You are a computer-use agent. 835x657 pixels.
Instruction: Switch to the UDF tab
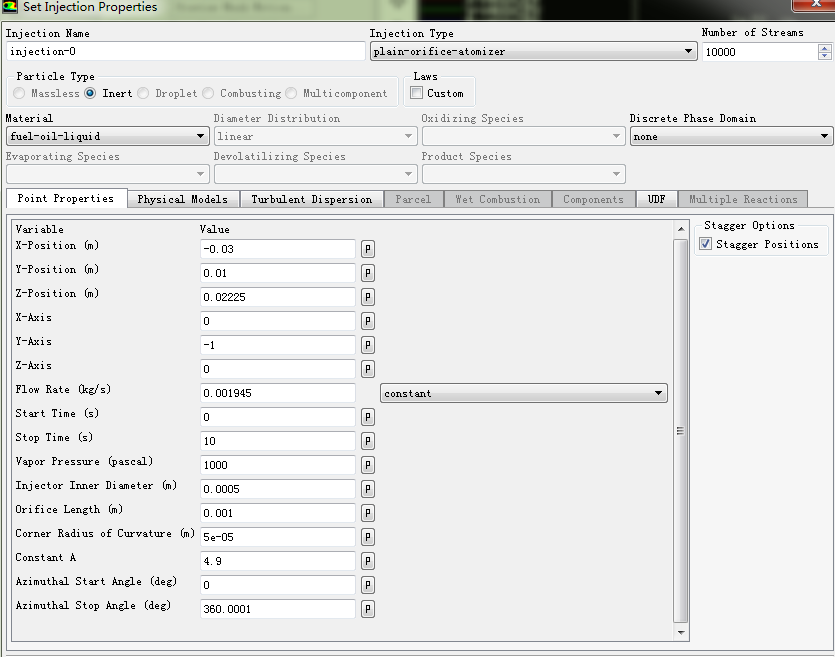point(656,199)
